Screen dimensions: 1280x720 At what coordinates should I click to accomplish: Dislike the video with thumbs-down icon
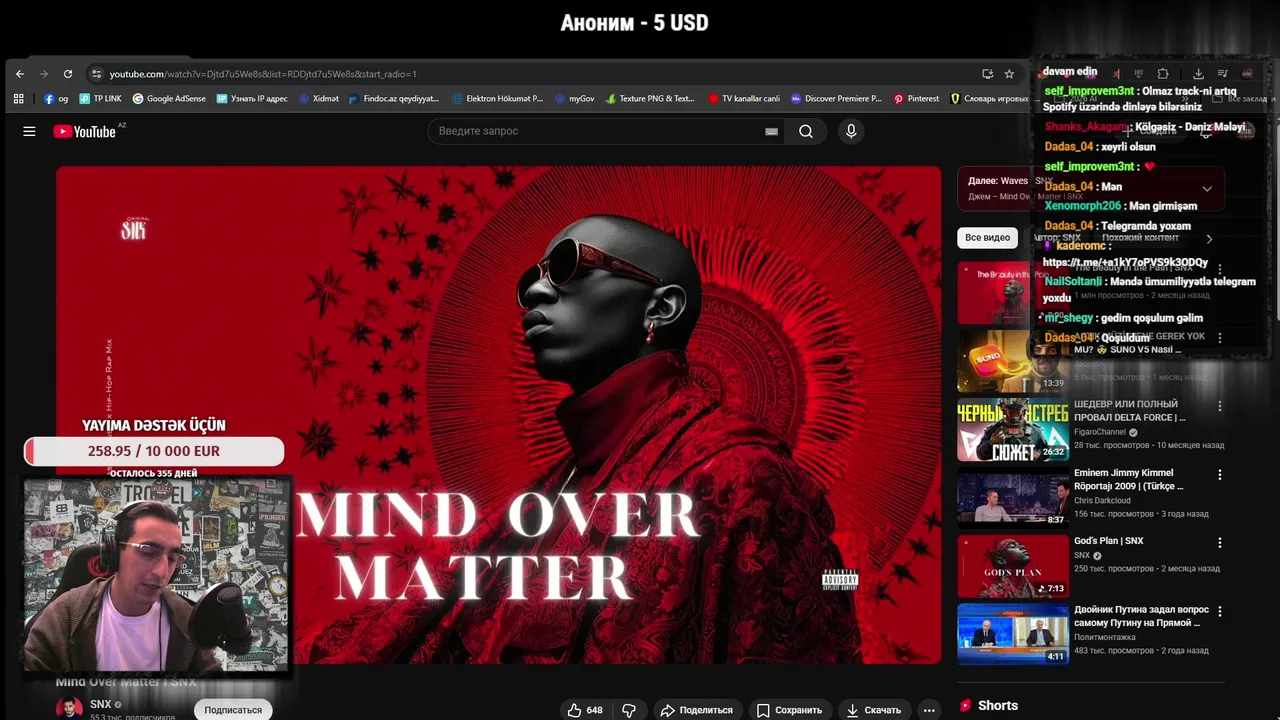[x=629, y=710]
